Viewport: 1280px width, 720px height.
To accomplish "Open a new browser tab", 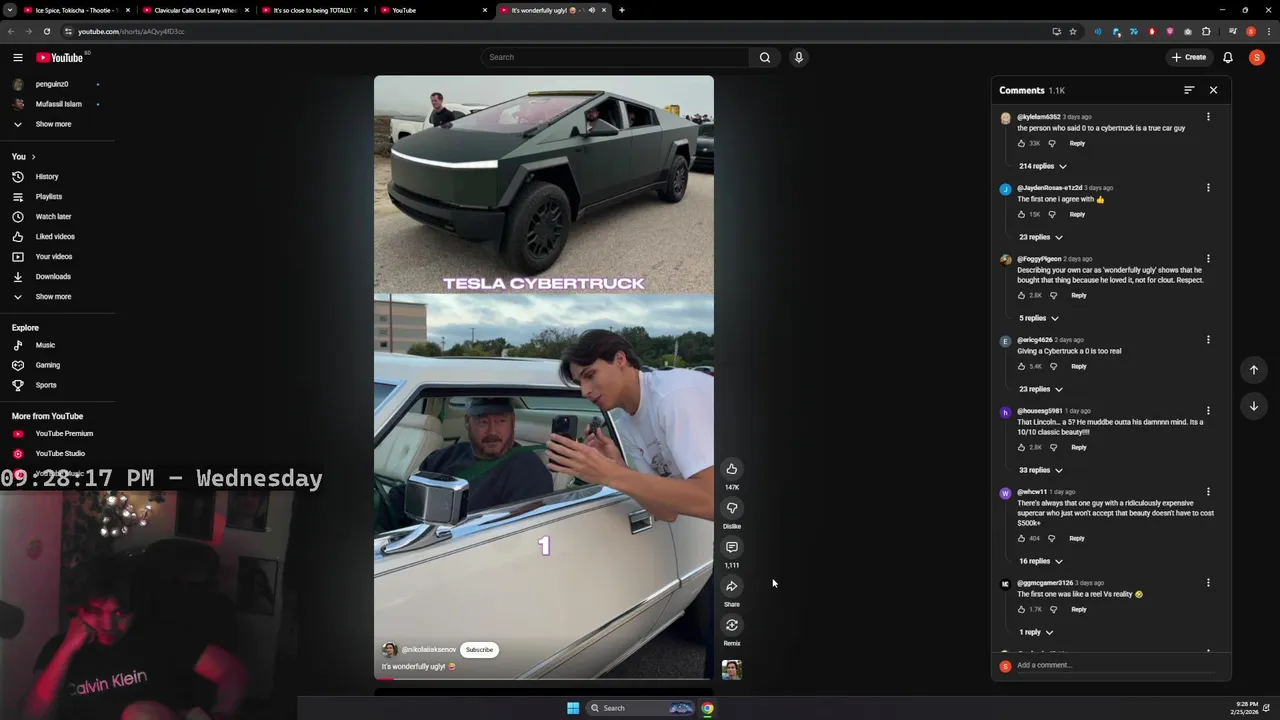I will [x=621, y=10].
